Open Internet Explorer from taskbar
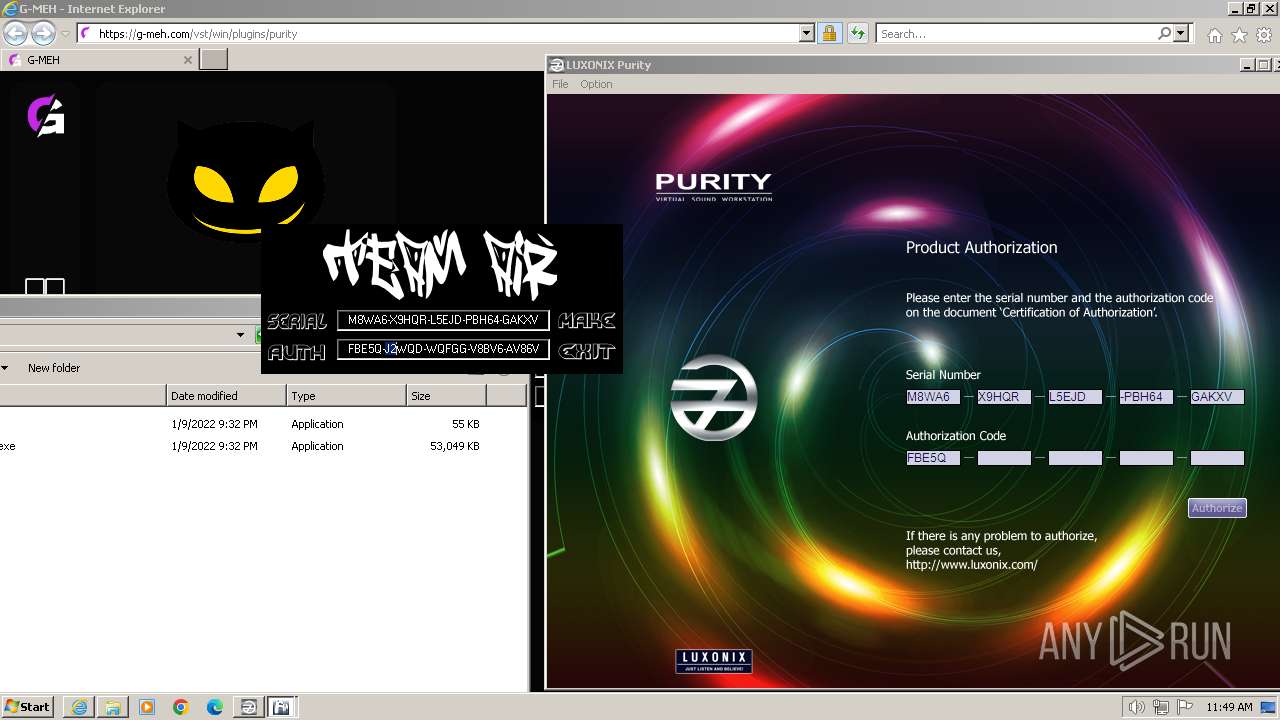 [79, 707]
